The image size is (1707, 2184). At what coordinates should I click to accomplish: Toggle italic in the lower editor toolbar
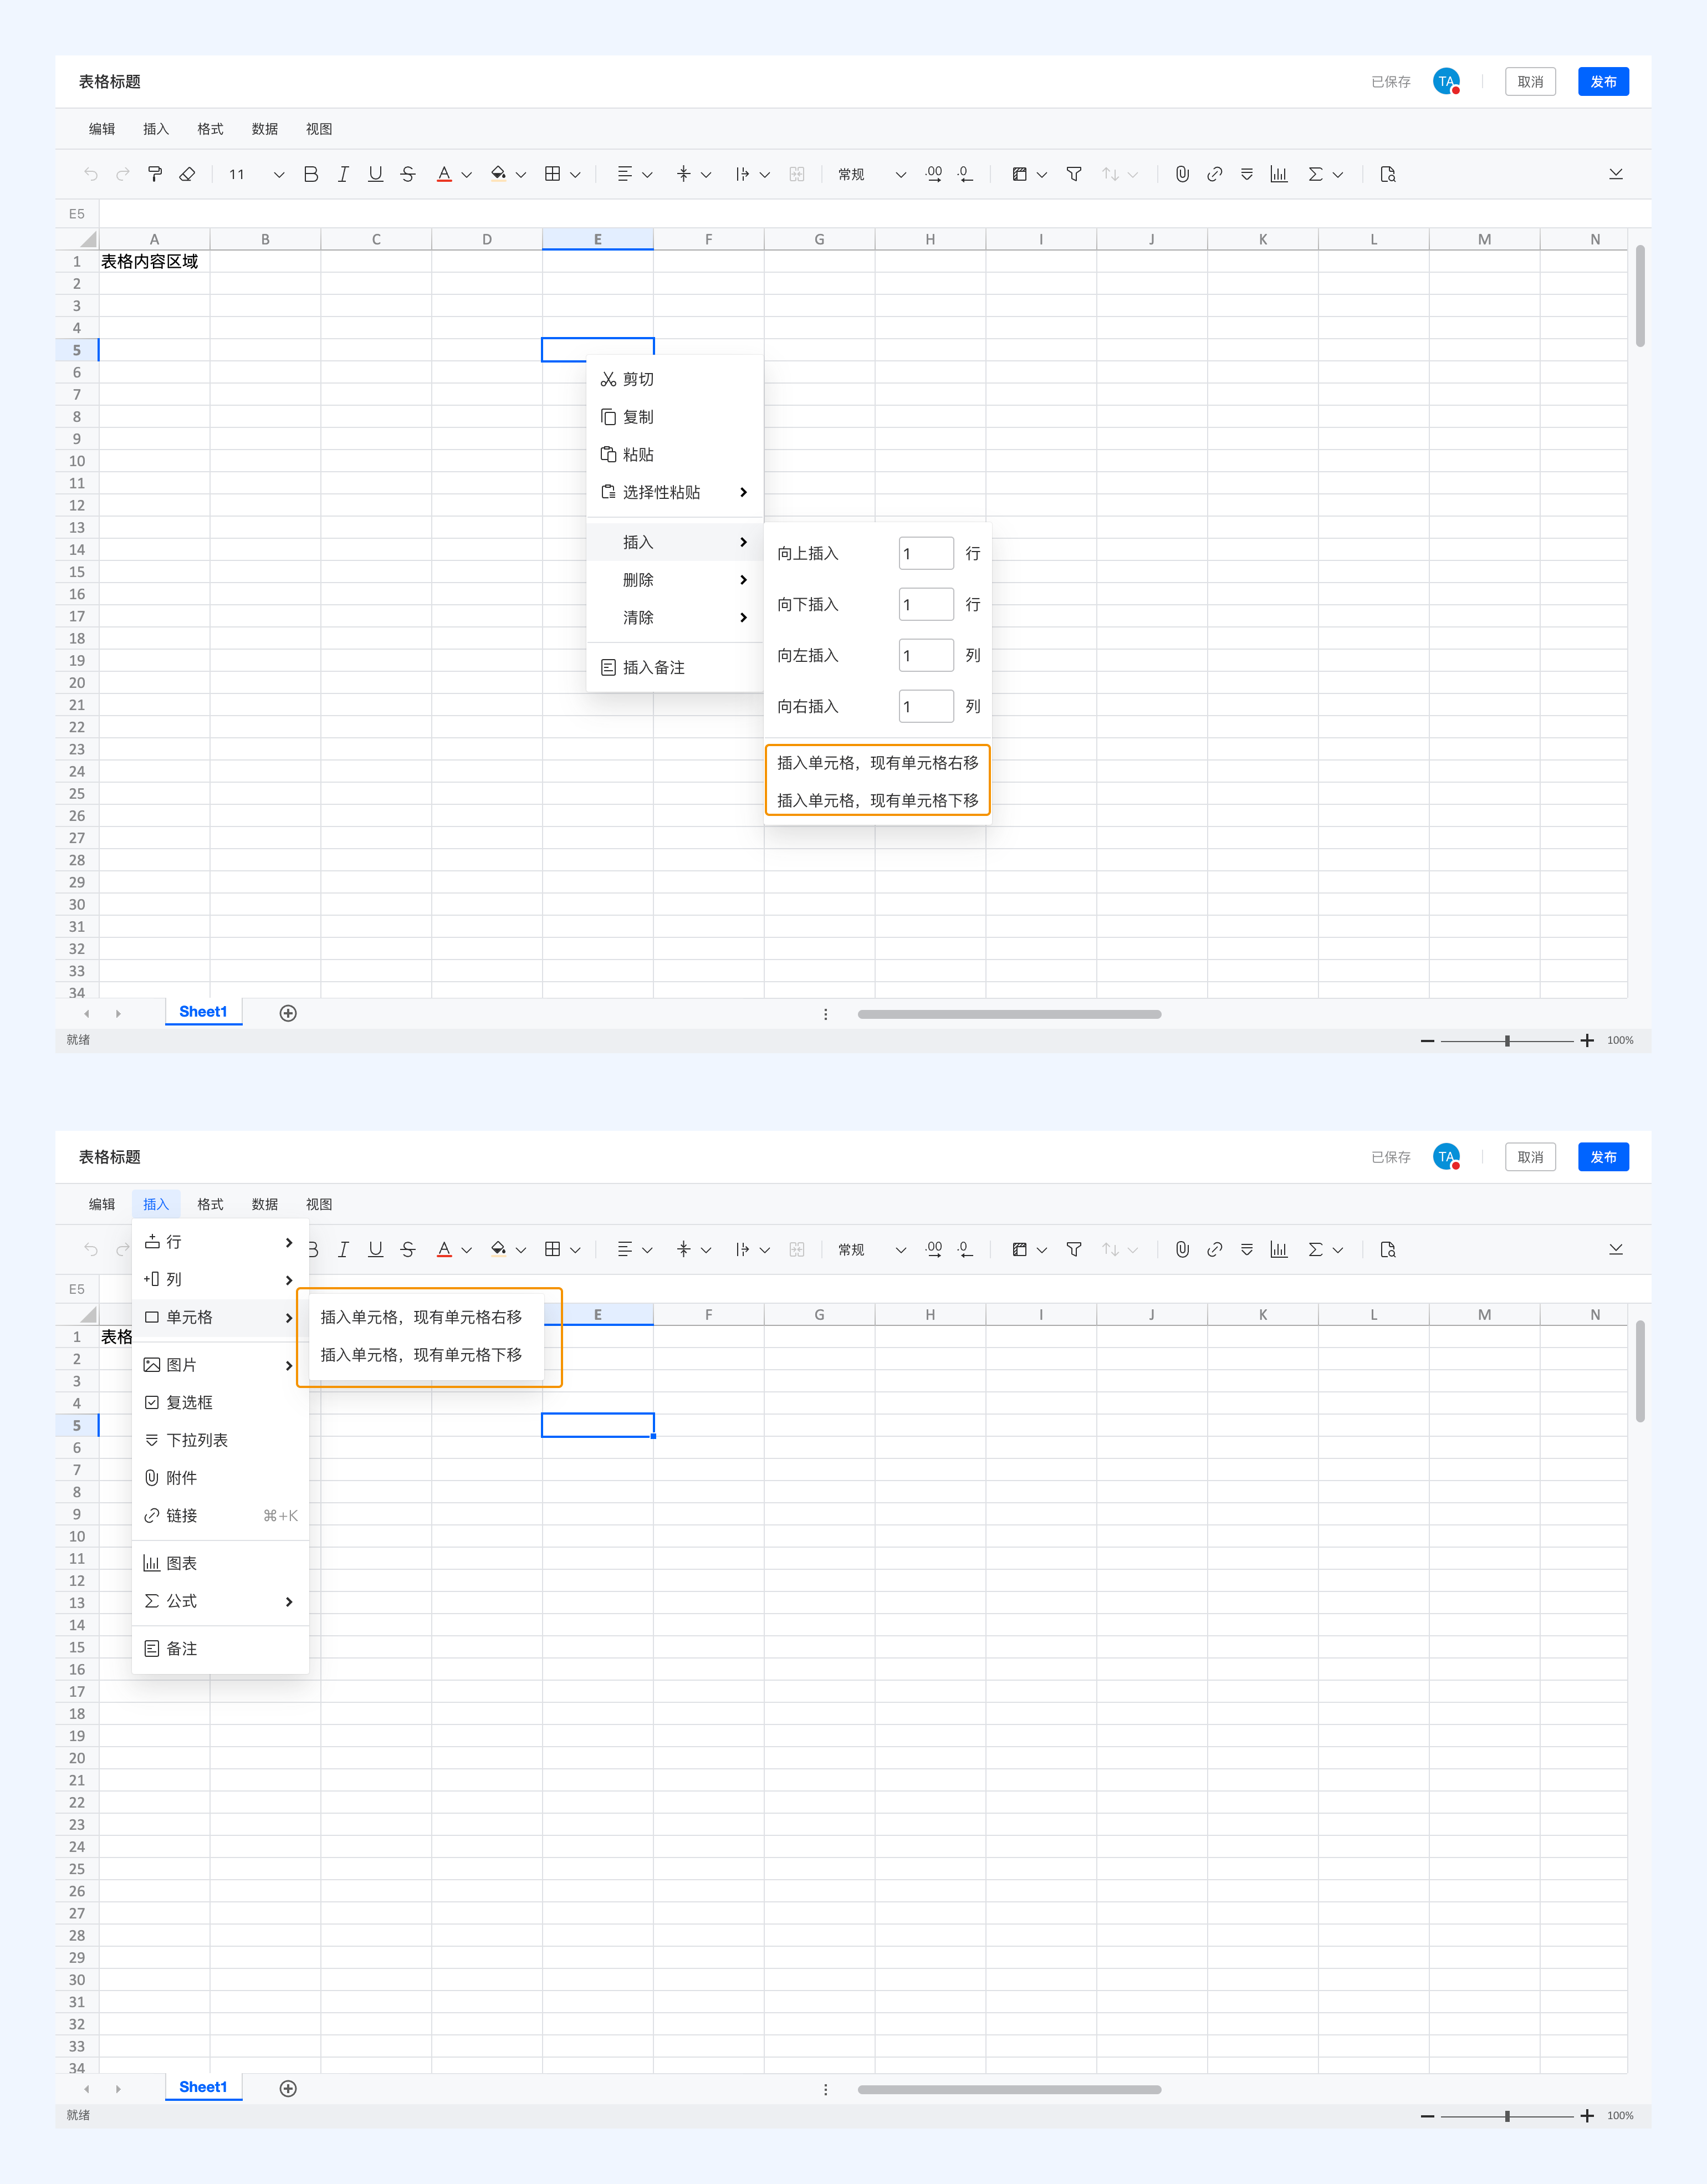click(x=343, y=1250)
